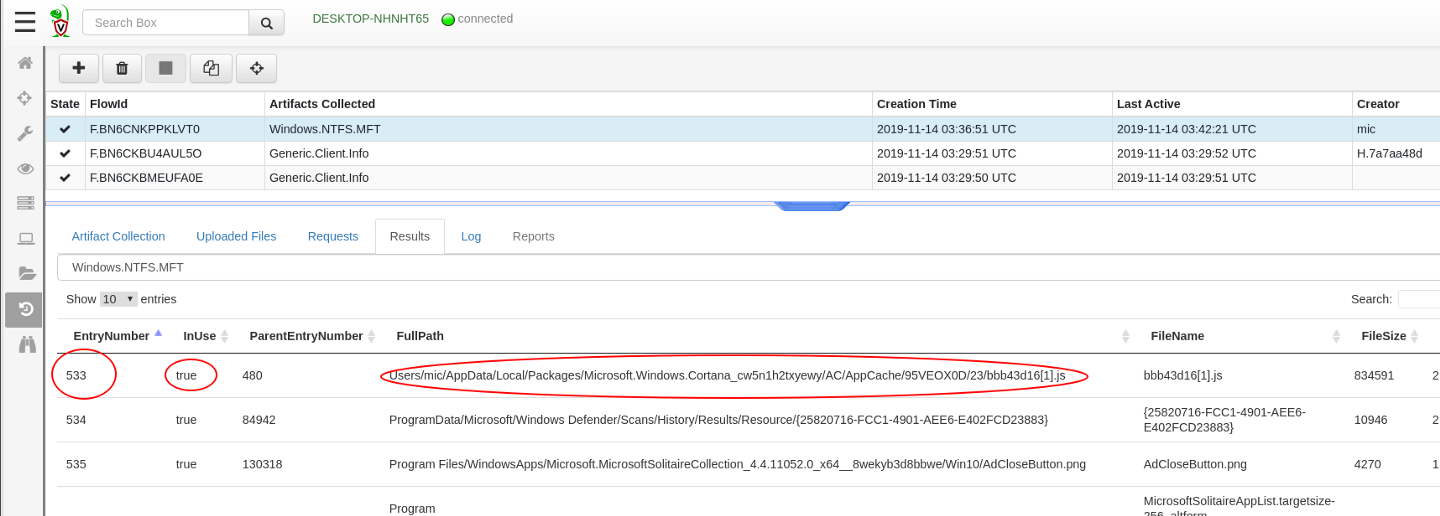
Task: Open the Log tab
Action: click(x=471, y=237)
